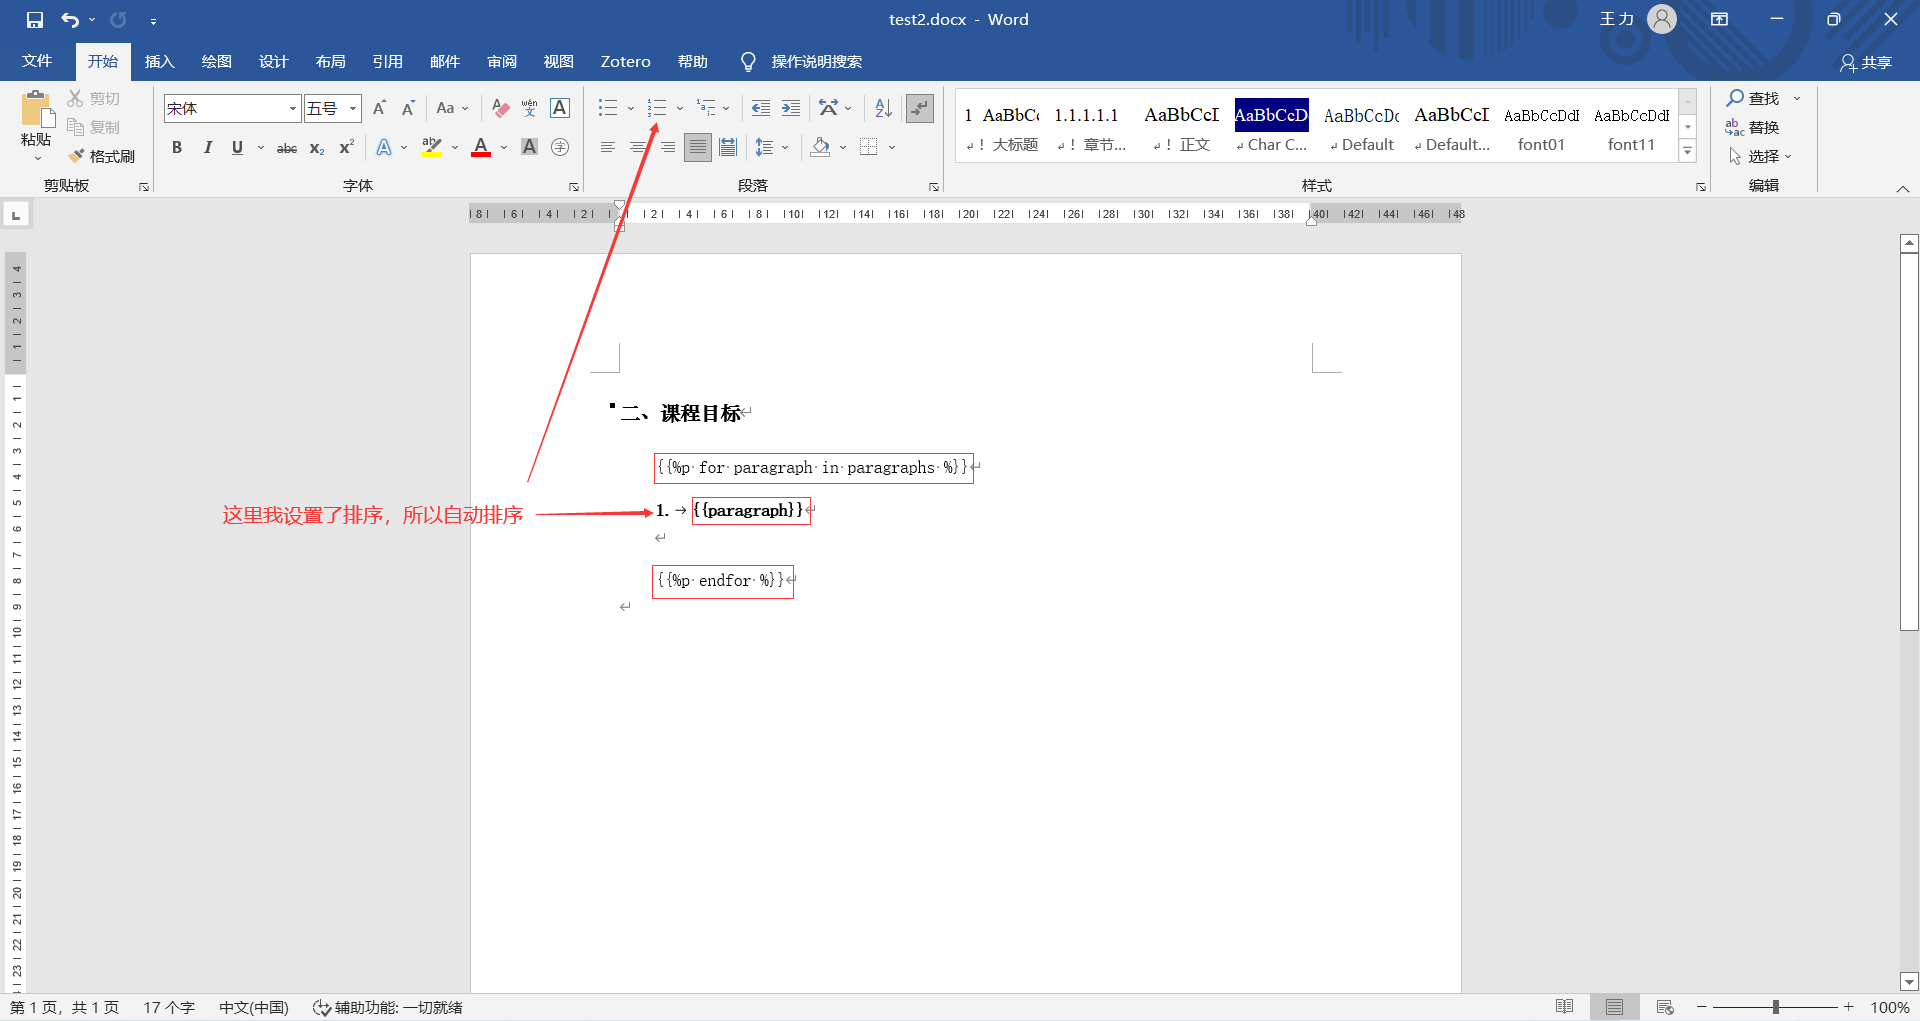The height and width of the screenshot is (1021, 1920).
Task: Toggle show/hide paragraph marks
Action: [919, 108]
